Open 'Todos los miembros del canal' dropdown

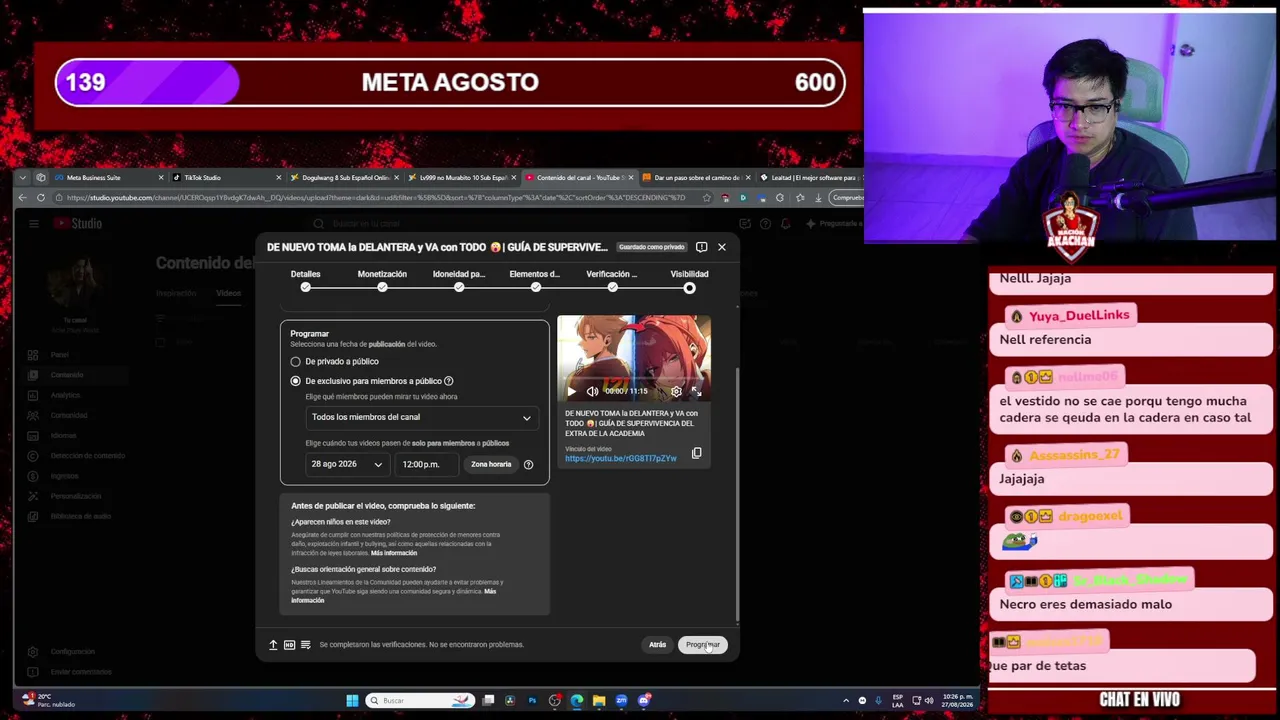[421, 417]
